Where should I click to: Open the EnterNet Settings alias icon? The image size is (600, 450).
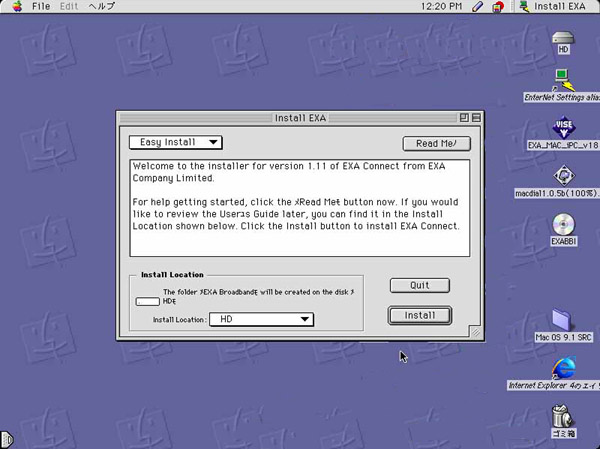(563, 78)
